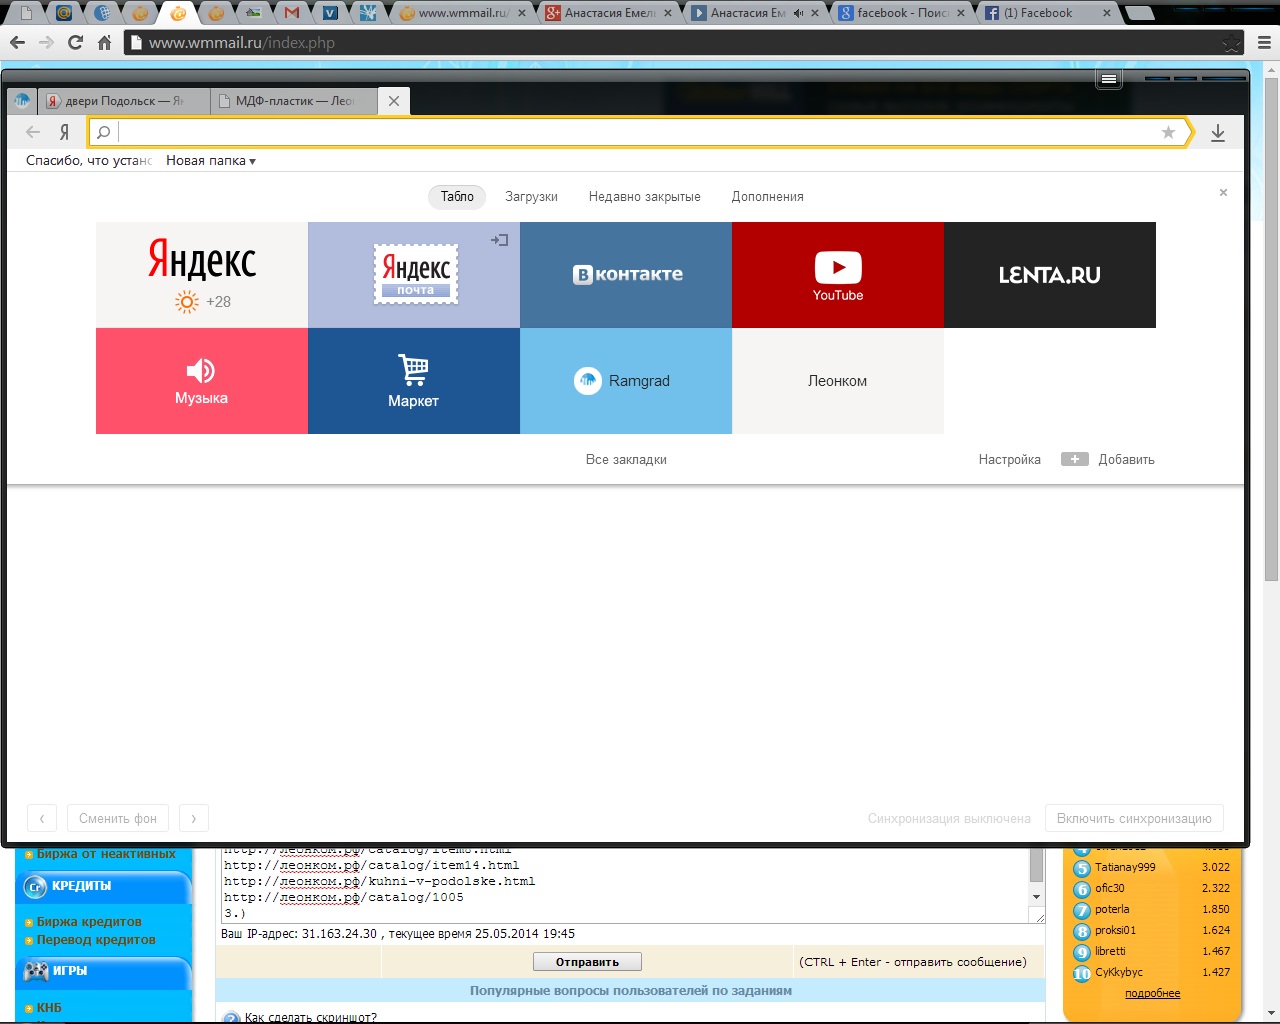This screenshot has width=1280, height=1024.
Task: Close the Tableau panel with the x
Action: (x=1223, y=192)
